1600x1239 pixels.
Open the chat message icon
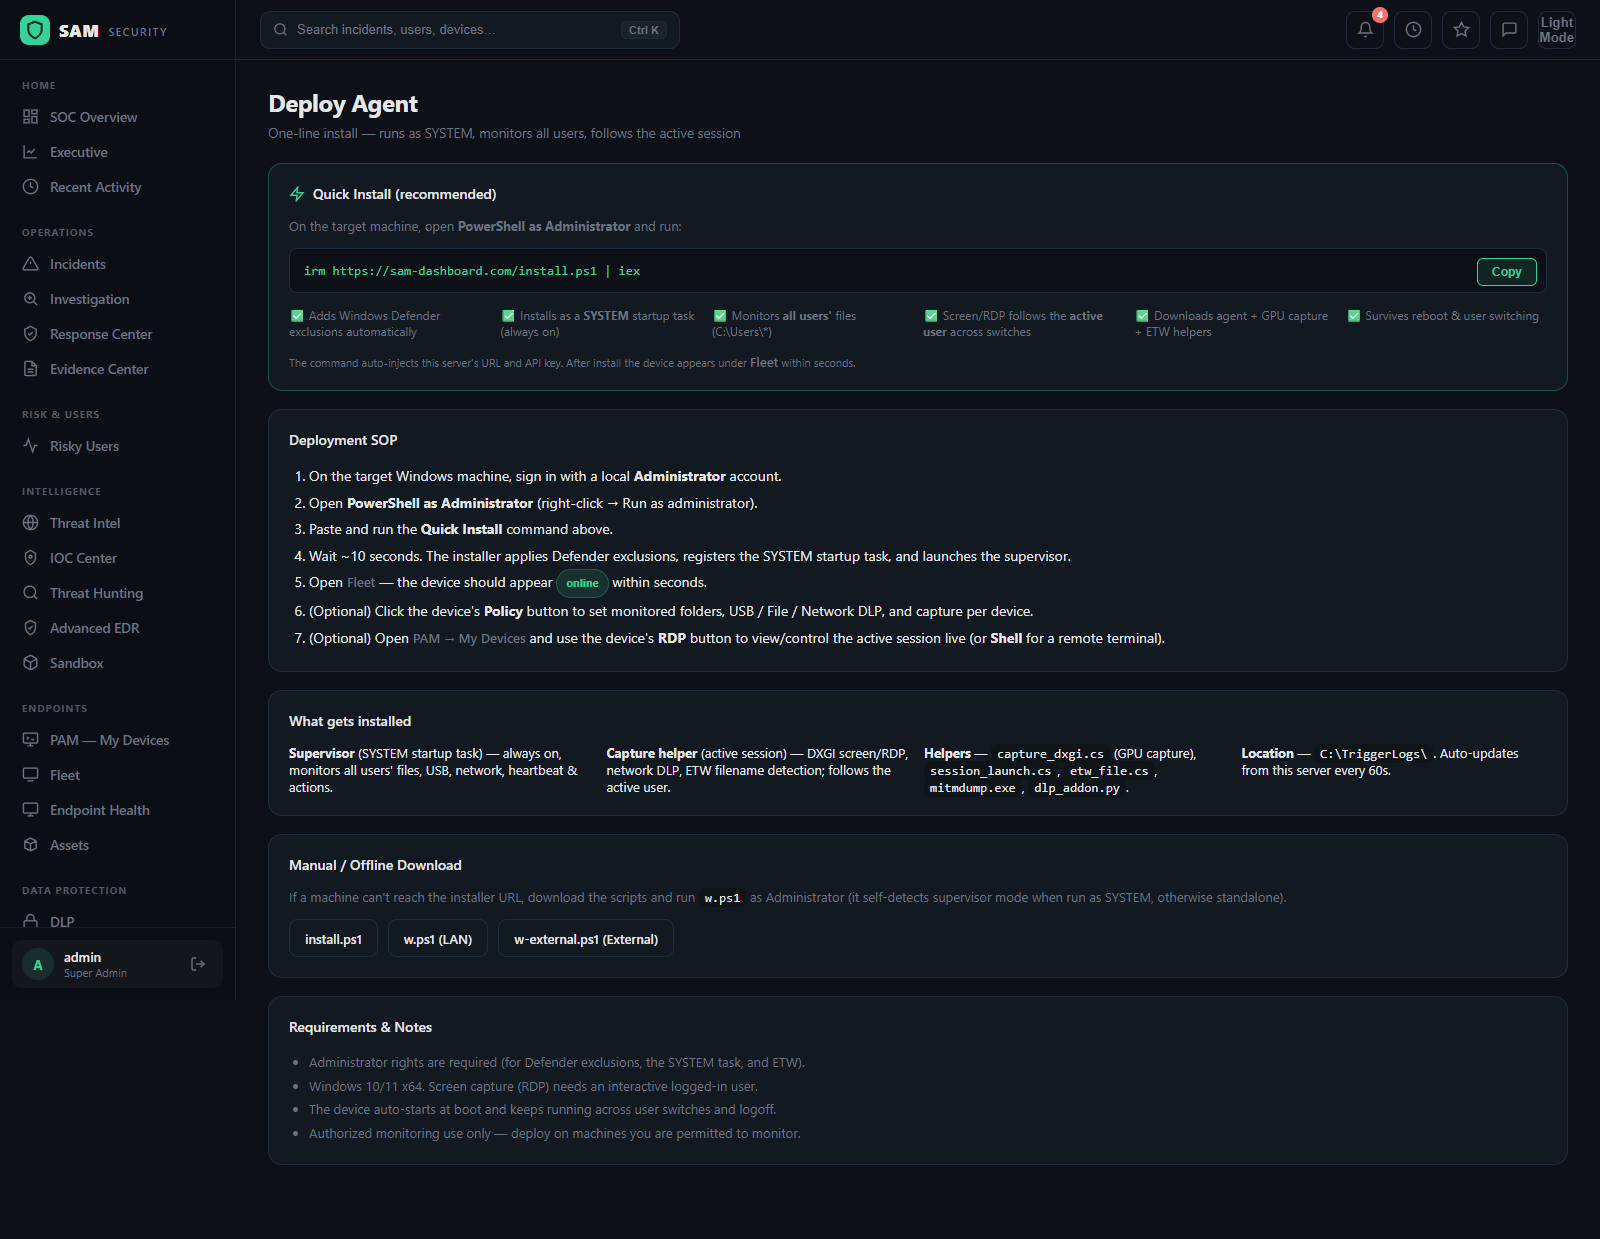tap(1509, 30)
